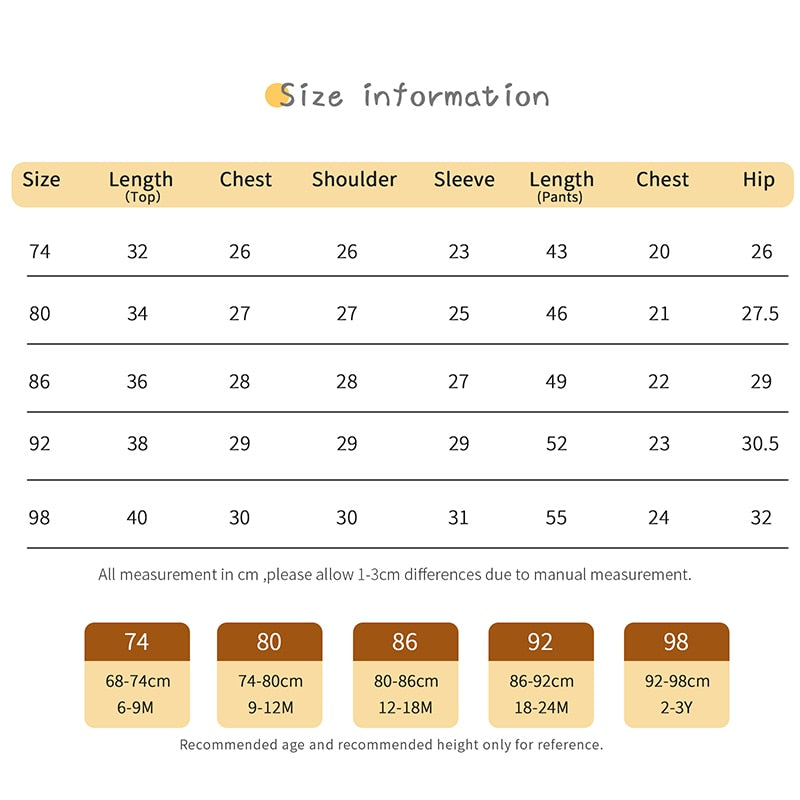Image resolution: width=800 pixels, height=800 pixels.
Task: Select the brown 80 size badge
Action: 269,642
